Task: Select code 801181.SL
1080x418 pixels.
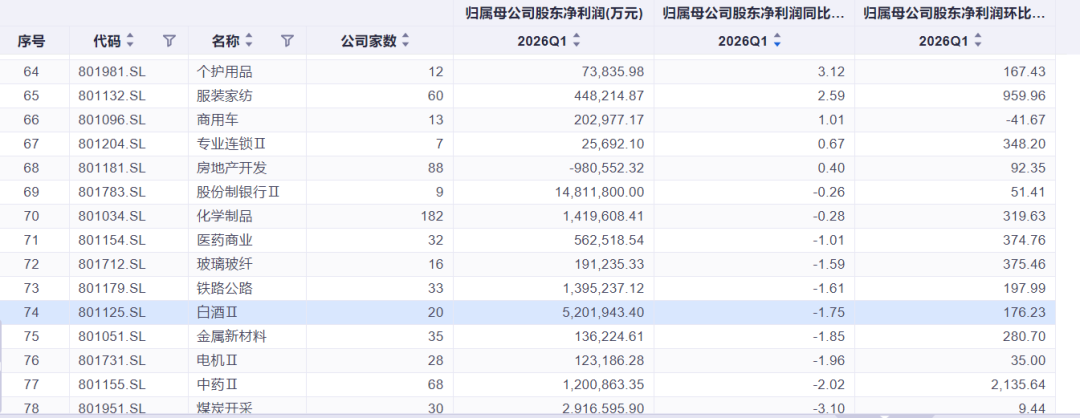Action: [x=112, y=168]
